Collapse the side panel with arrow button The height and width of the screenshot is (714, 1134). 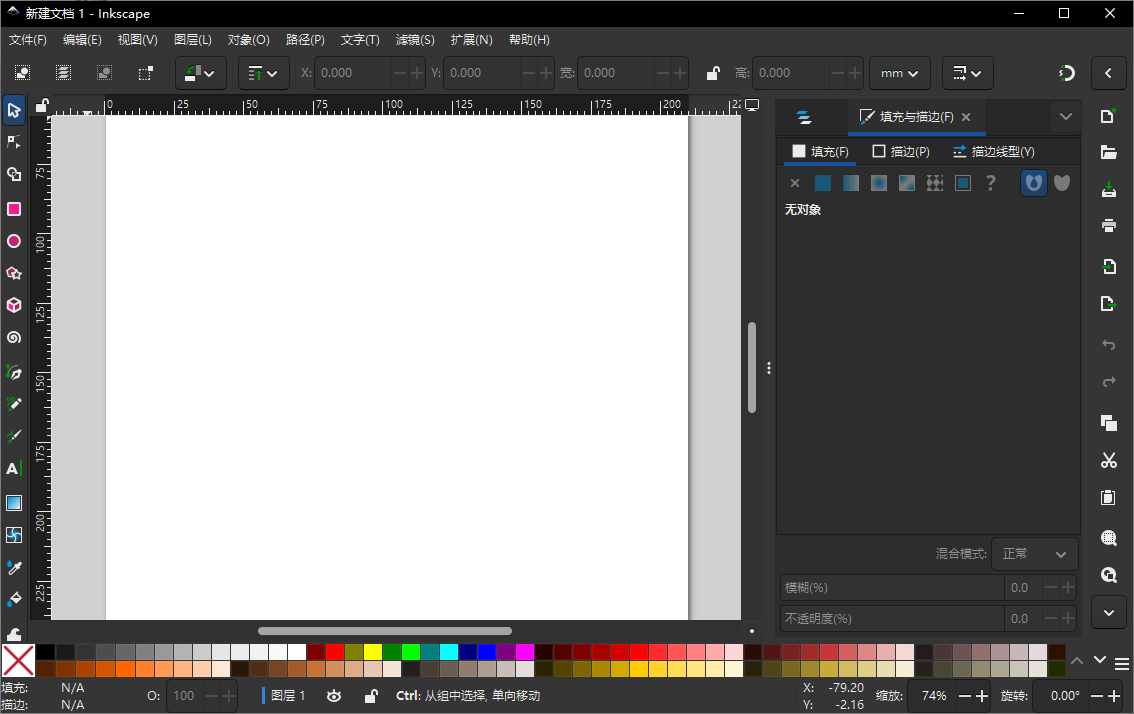1109,72
